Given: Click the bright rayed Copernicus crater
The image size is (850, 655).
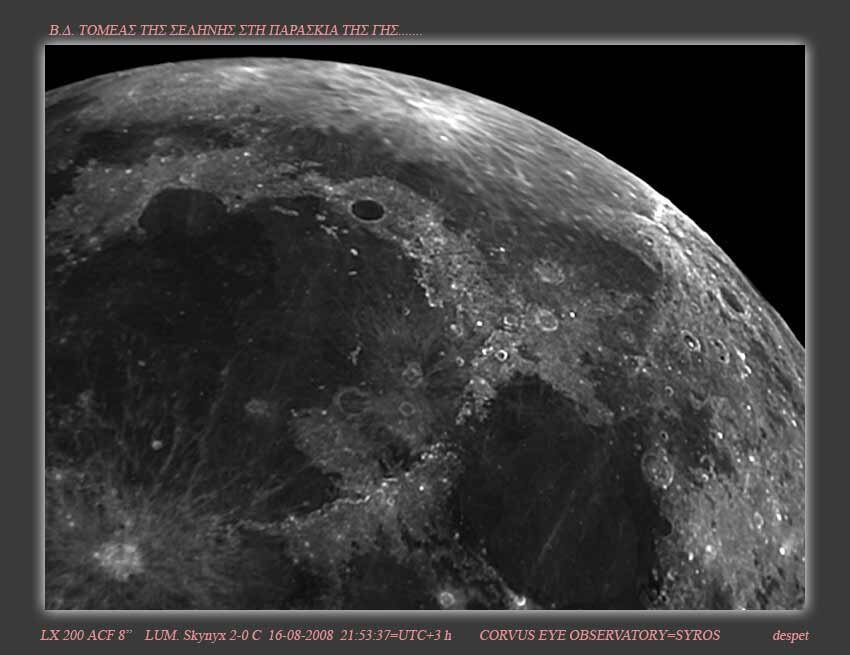Looking at the screenshot, I should pos(122,557).
